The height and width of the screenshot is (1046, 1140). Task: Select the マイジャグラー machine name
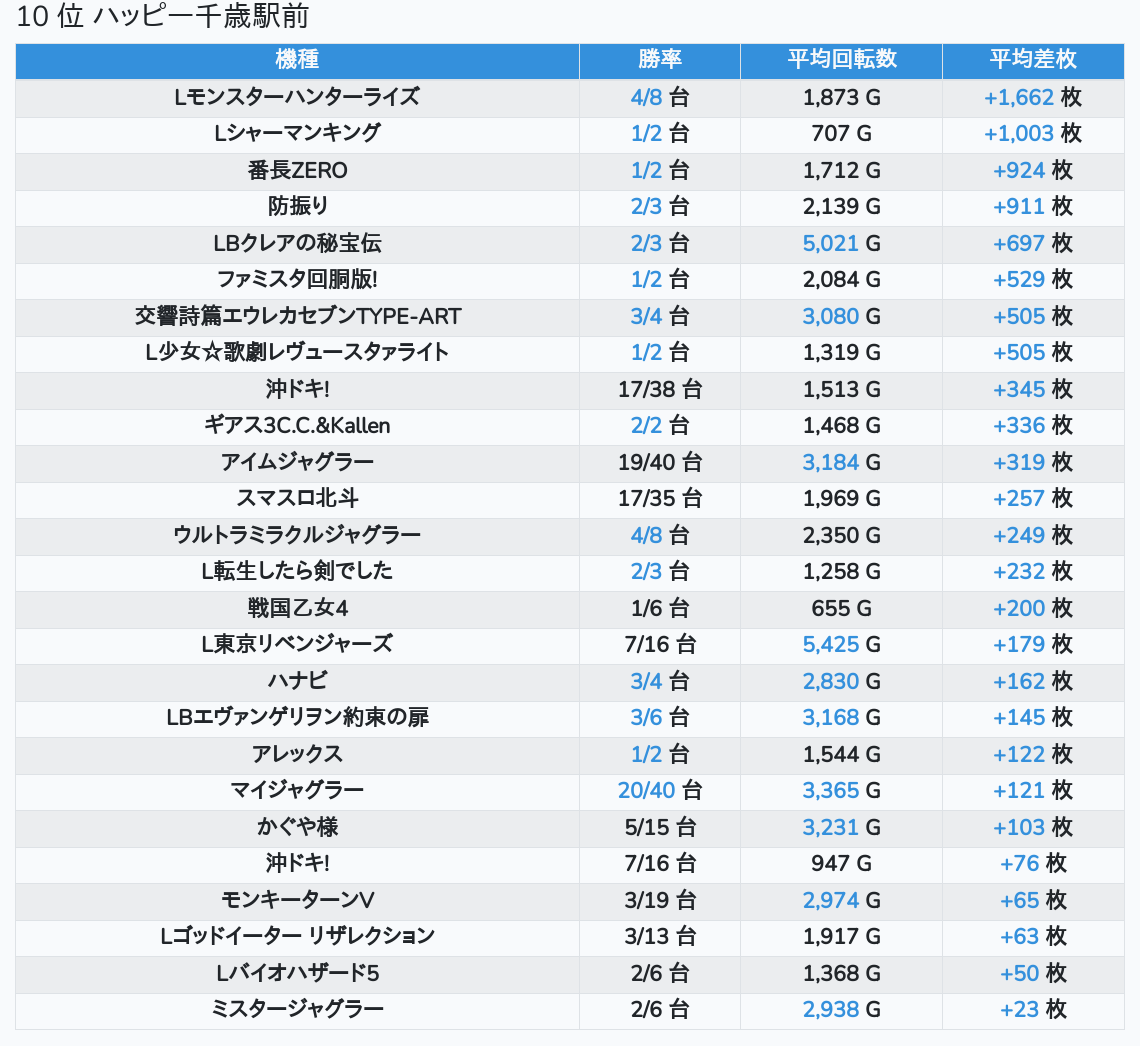(297, 791)
